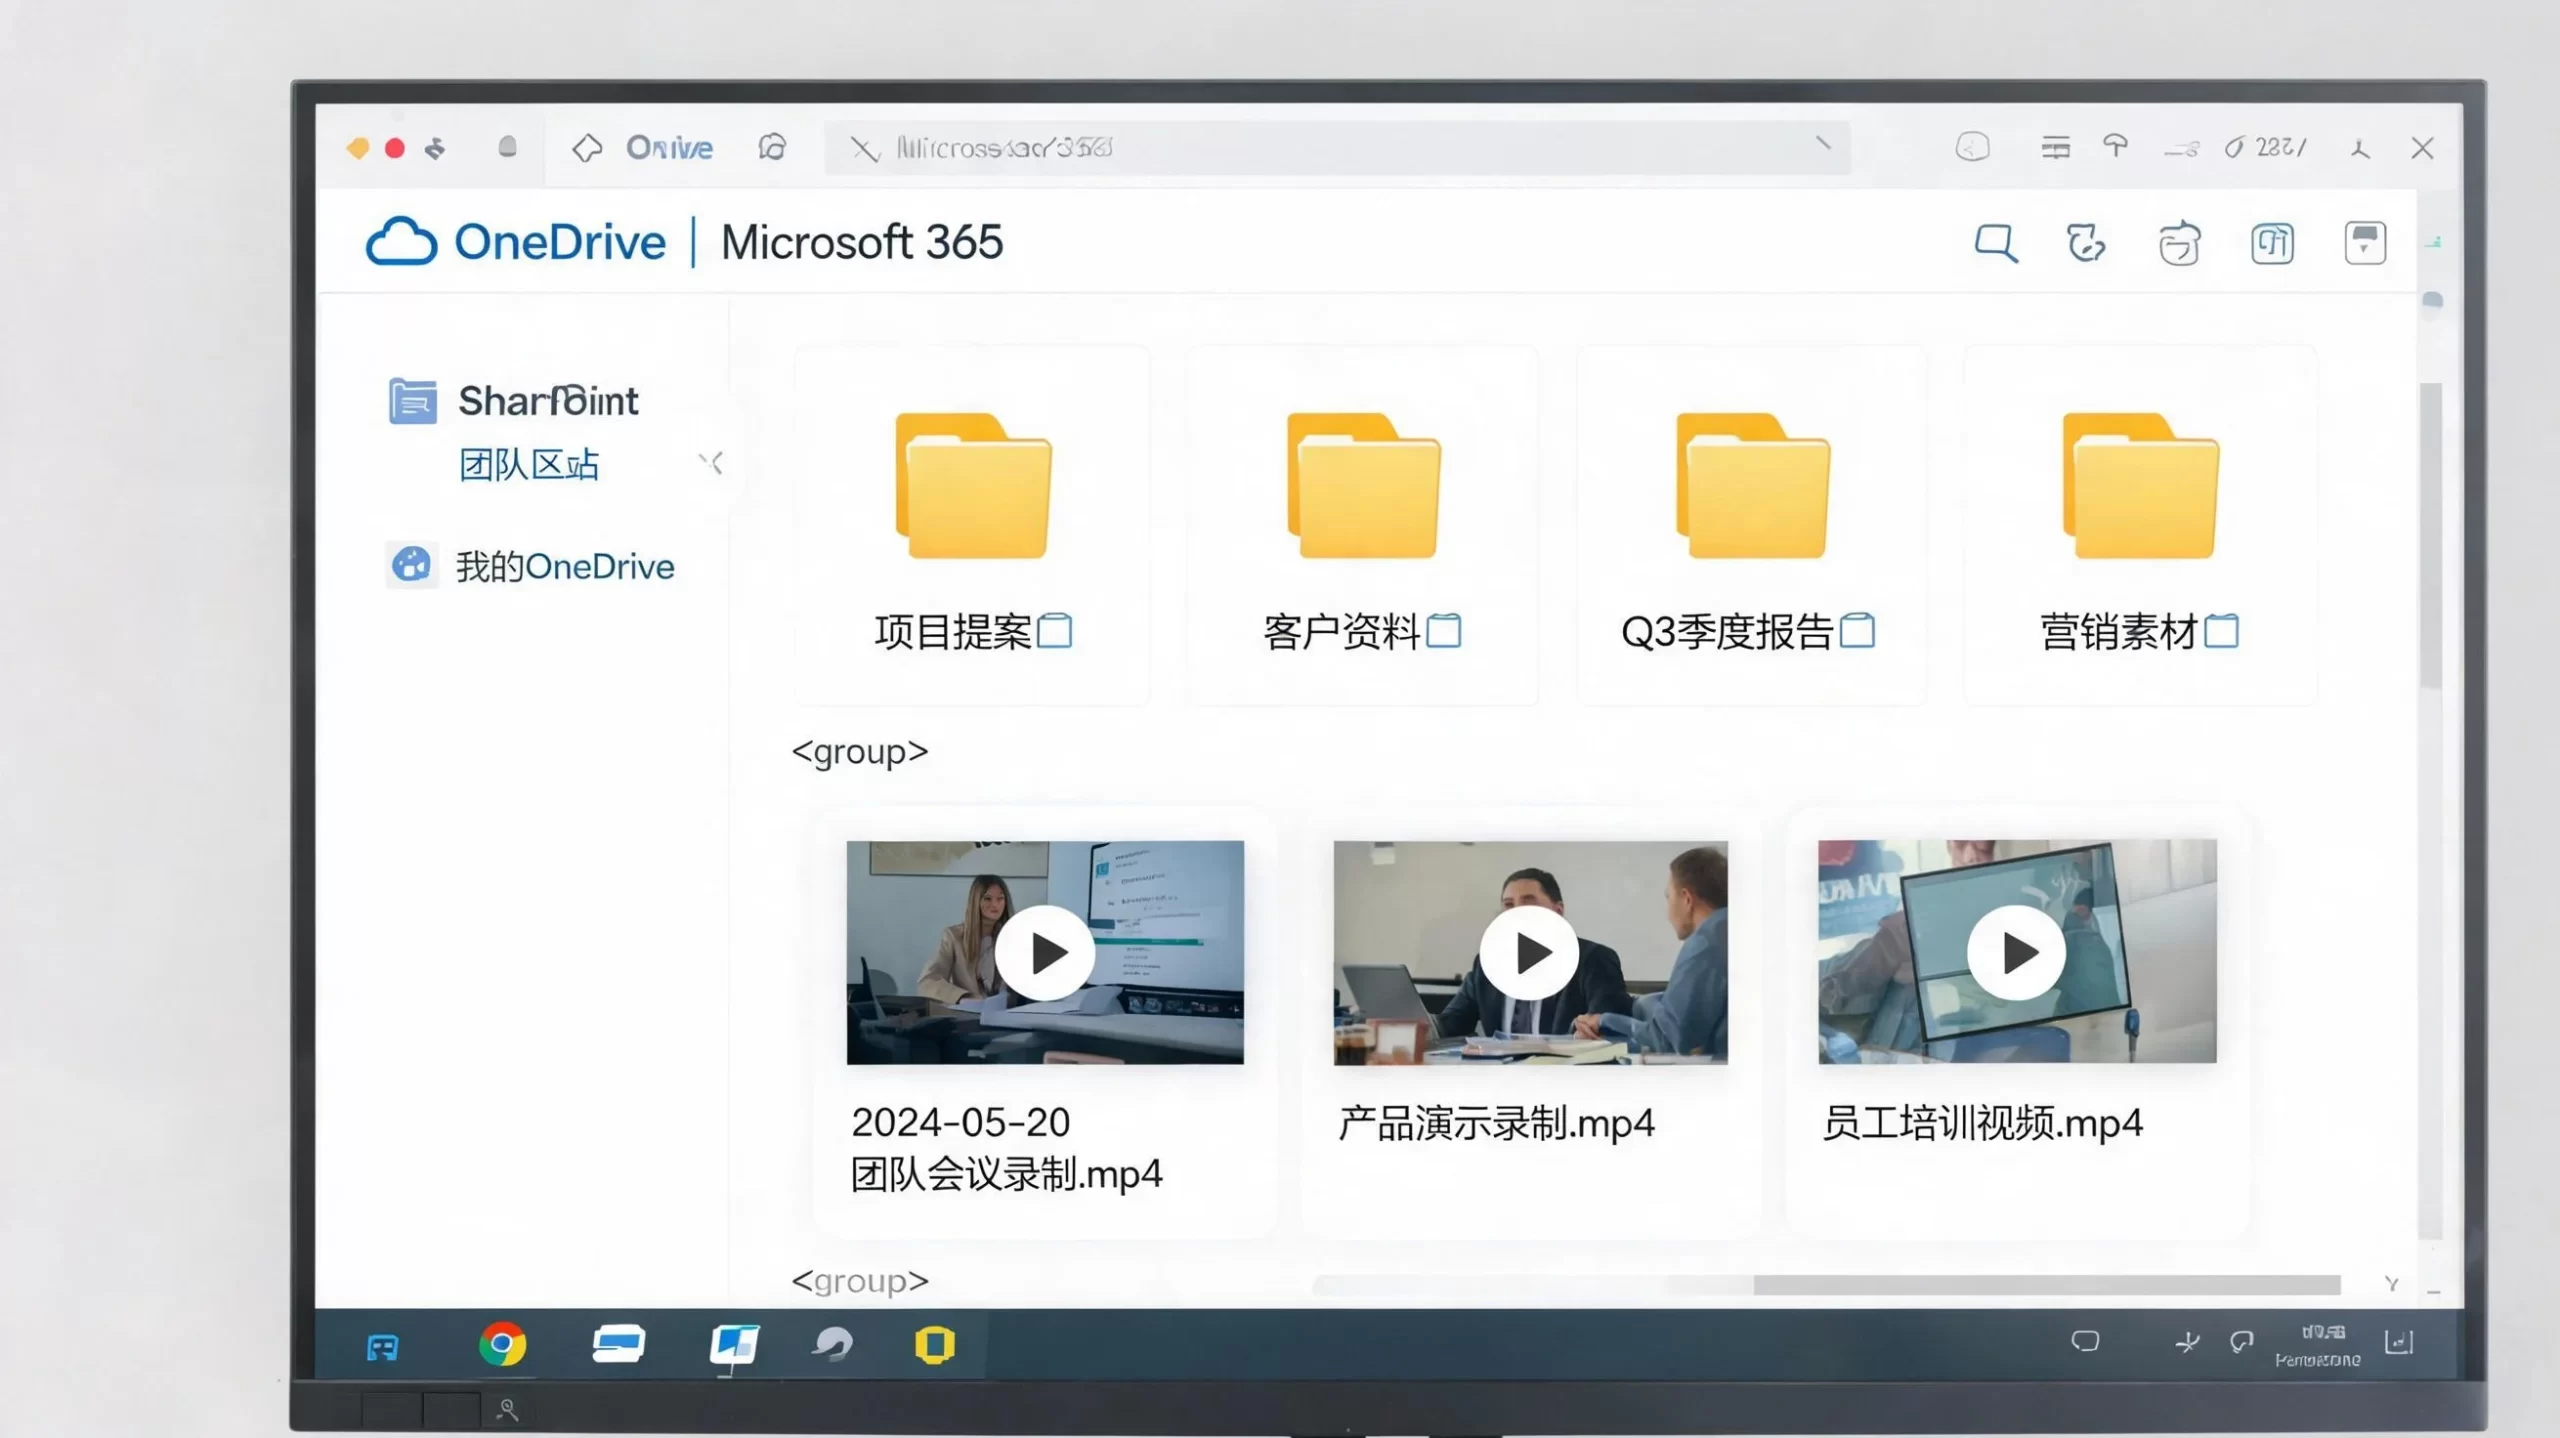The width and height of the screenshot is (2560, 1438).
Task: Open the yellow hexagon app in taskbar
Action: [934, 1345]
